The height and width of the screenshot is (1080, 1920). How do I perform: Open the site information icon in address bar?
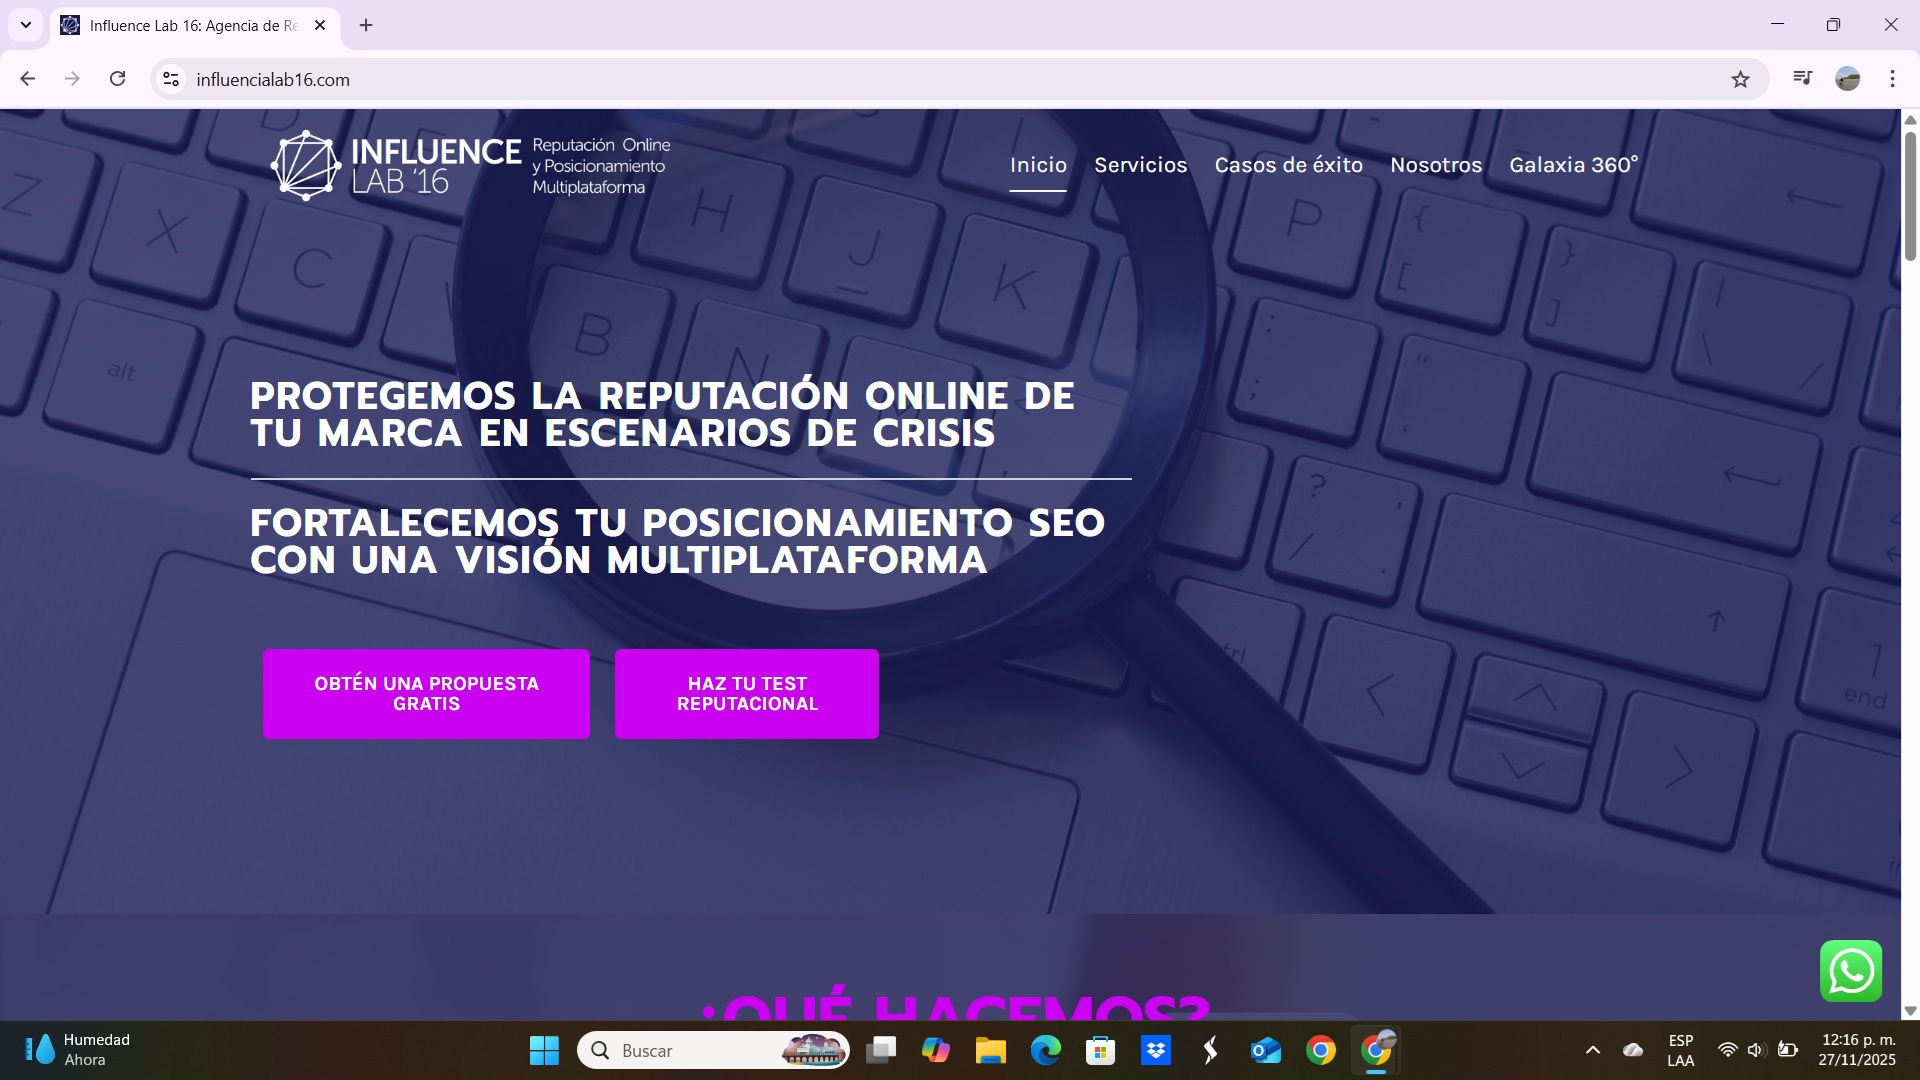171,79
